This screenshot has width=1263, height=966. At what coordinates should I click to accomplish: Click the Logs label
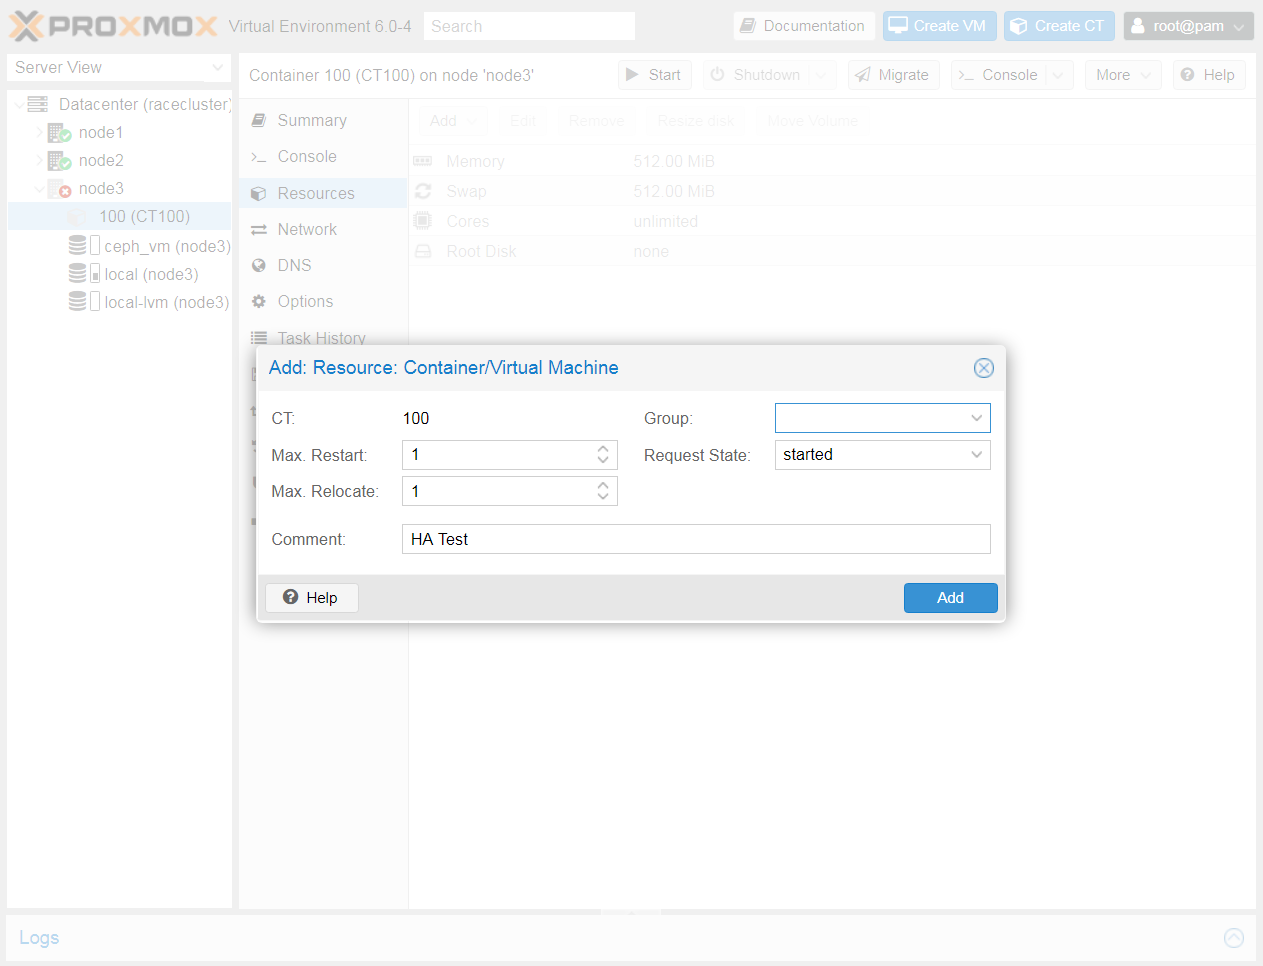[39, 938]
